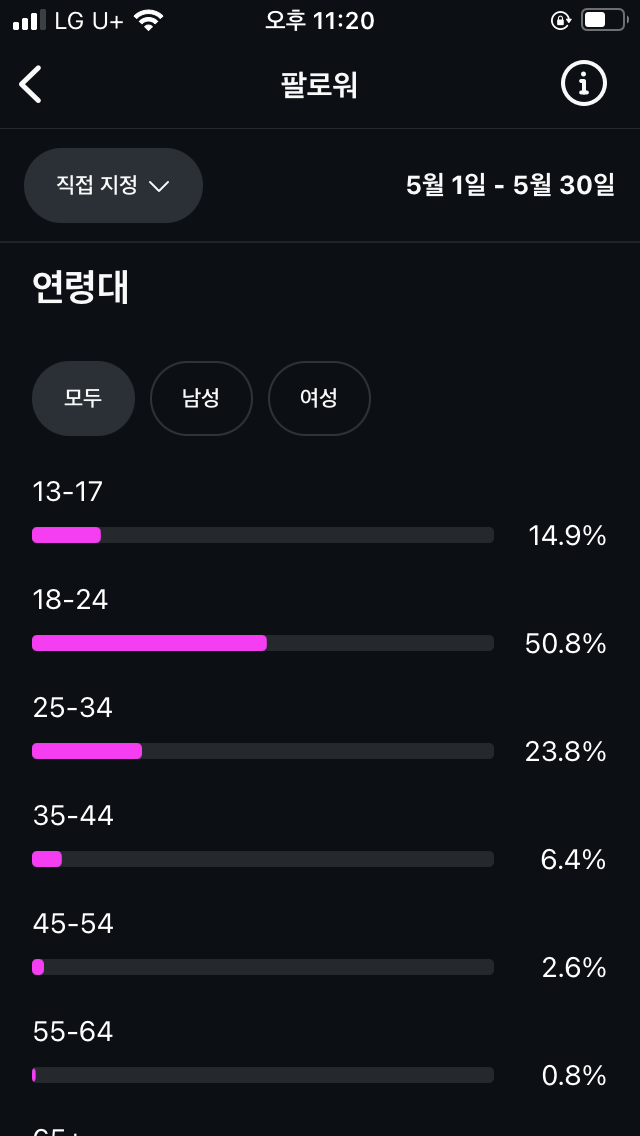This screenshot has height=1136, width=640.
Task: Expand the chevron beside 직접 지정
Action: [159, 186]
